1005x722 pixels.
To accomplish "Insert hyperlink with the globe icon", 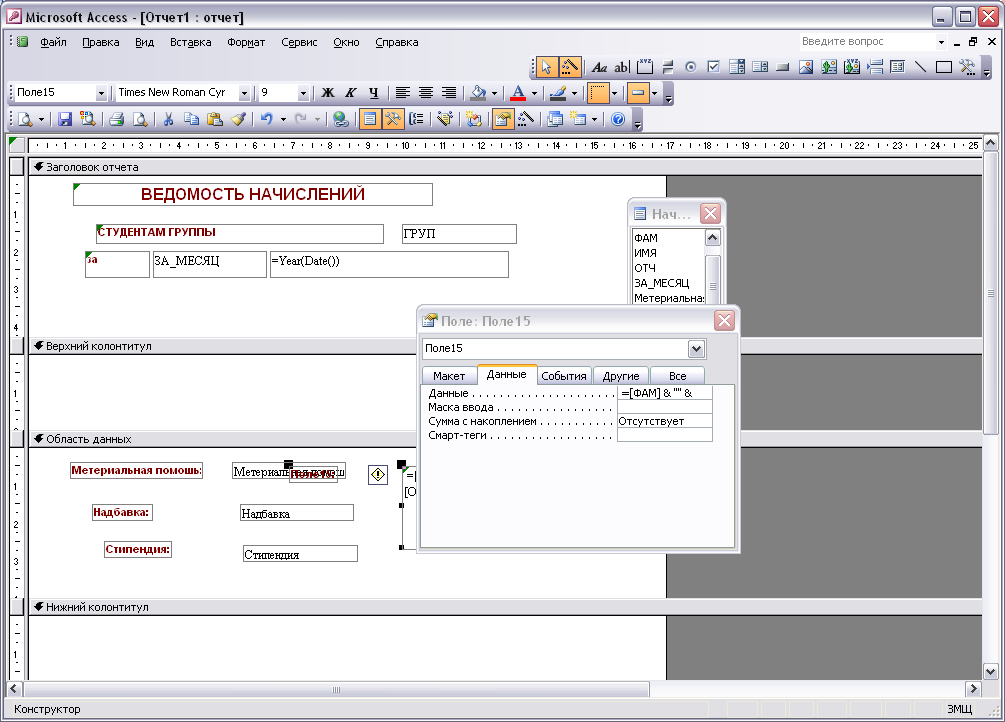I will click(341, 119).
